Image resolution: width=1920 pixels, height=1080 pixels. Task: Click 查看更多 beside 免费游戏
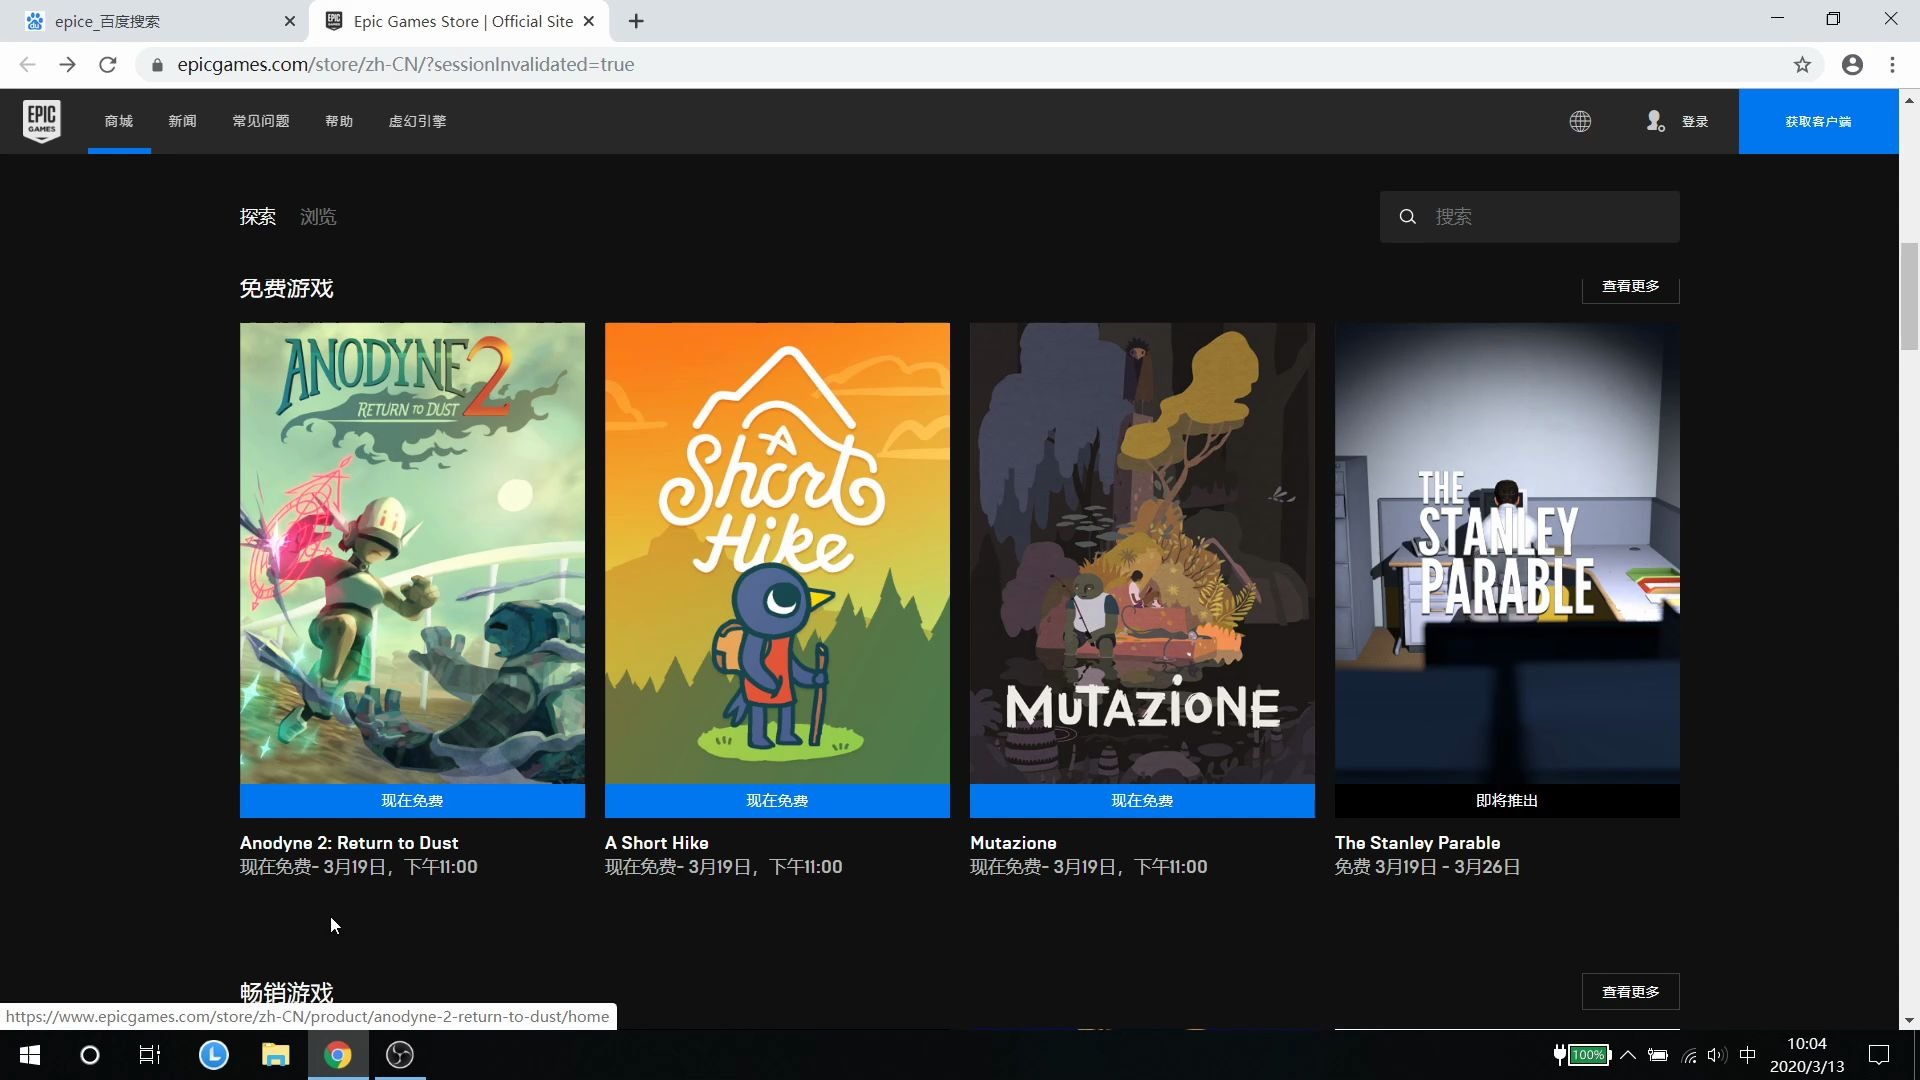coord(1630,287)
